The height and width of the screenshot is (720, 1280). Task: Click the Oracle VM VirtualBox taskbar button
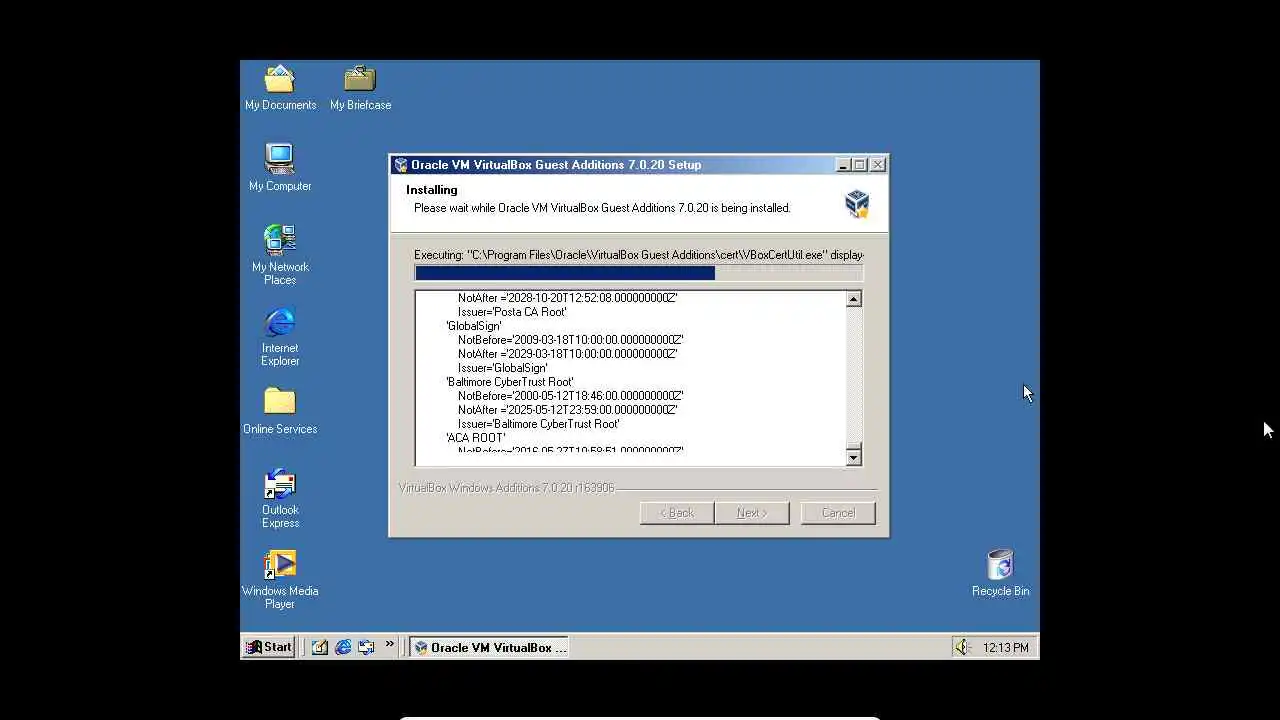(489, 647)
